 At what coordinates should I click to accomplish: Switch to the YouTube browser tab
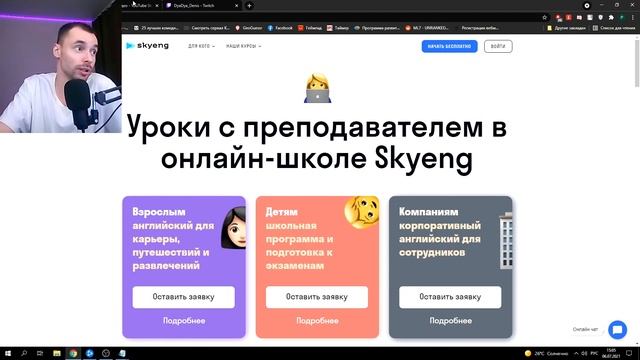[x=141, y=6]
